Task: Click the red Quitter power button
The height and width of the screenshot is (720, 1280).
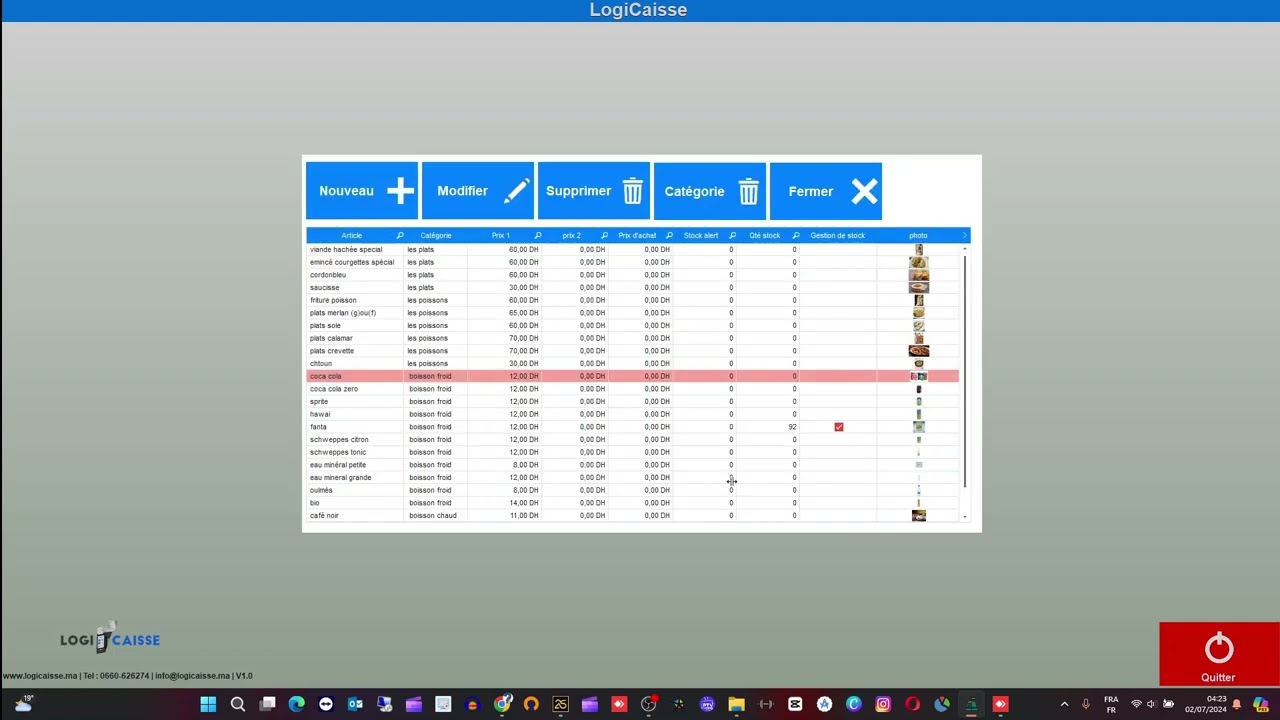Action: point(1219,655)
